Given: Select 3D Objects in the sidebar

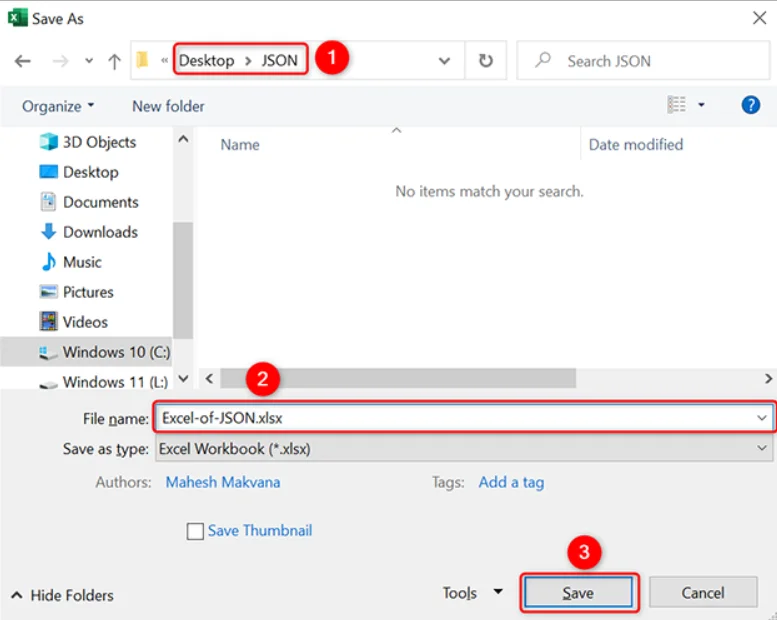Looking at the screenshot, I should (98, 142).
